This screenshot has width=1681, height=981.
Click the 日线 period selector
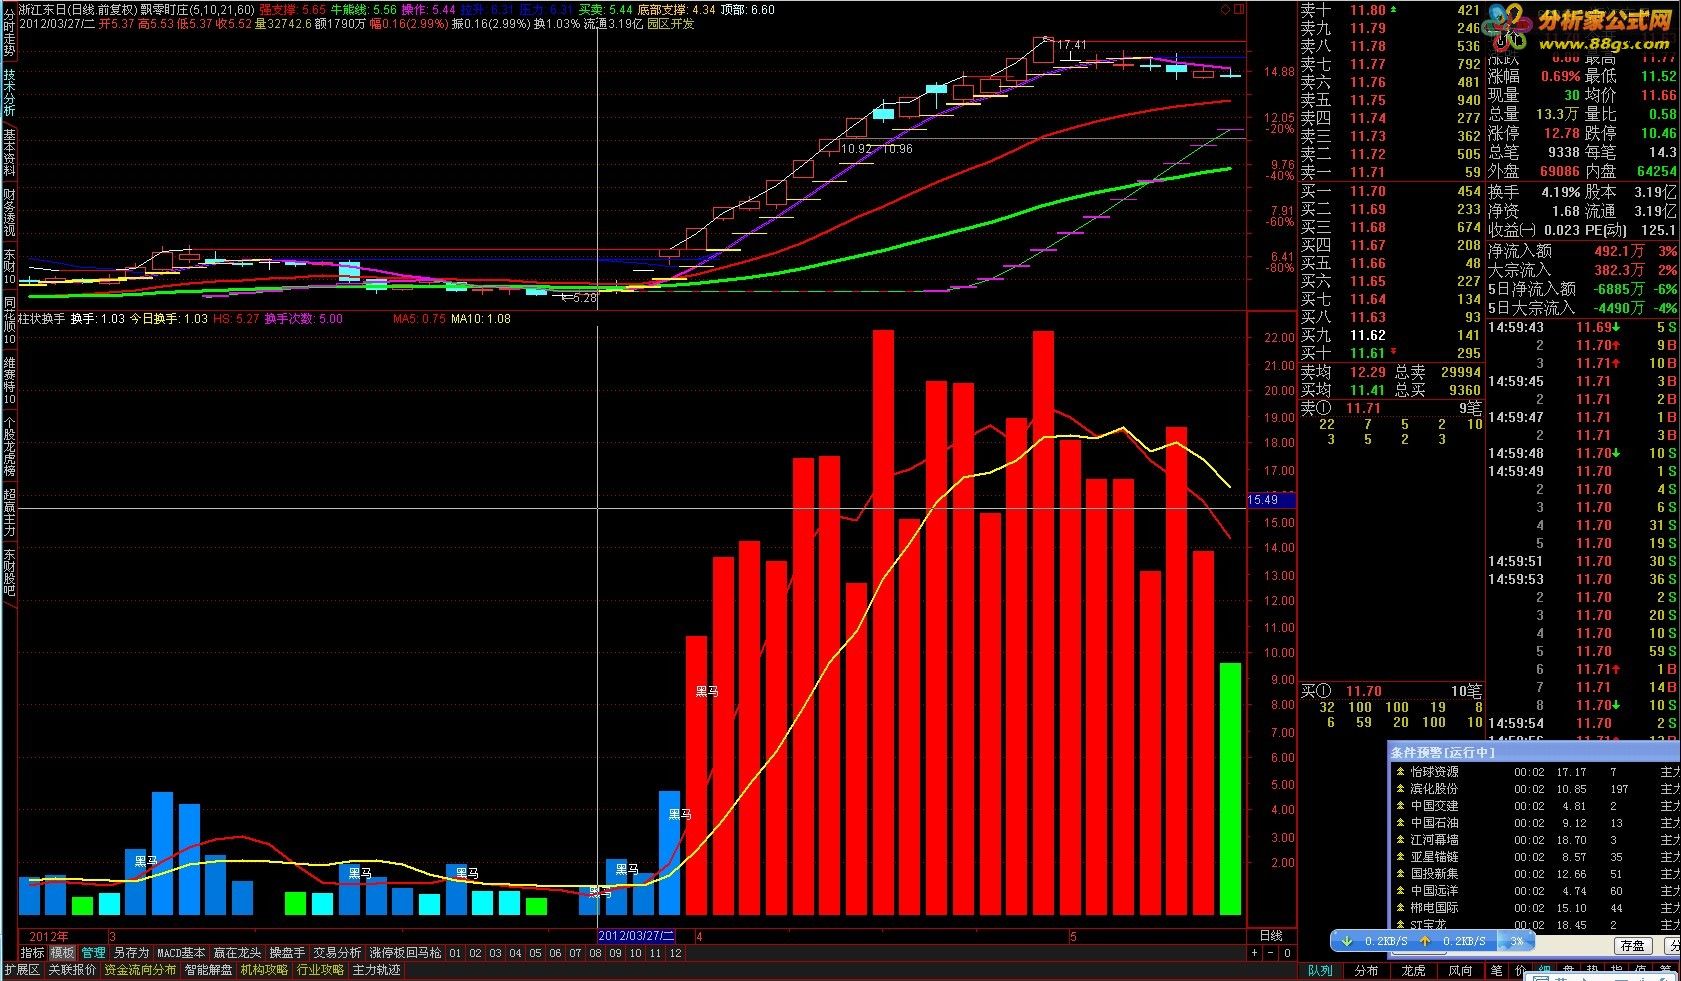pos(1271,936)
